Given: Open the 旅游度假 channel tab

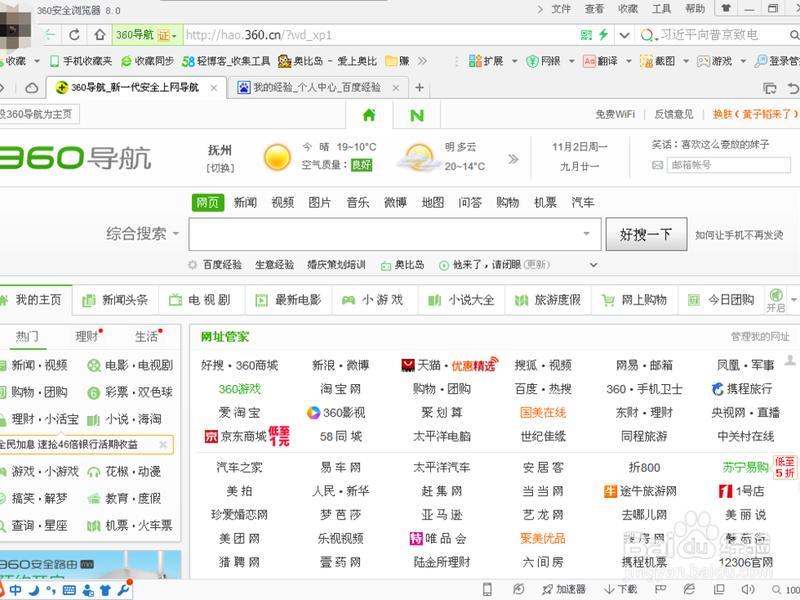Looking at the screenshot, I should click(548, 300).
